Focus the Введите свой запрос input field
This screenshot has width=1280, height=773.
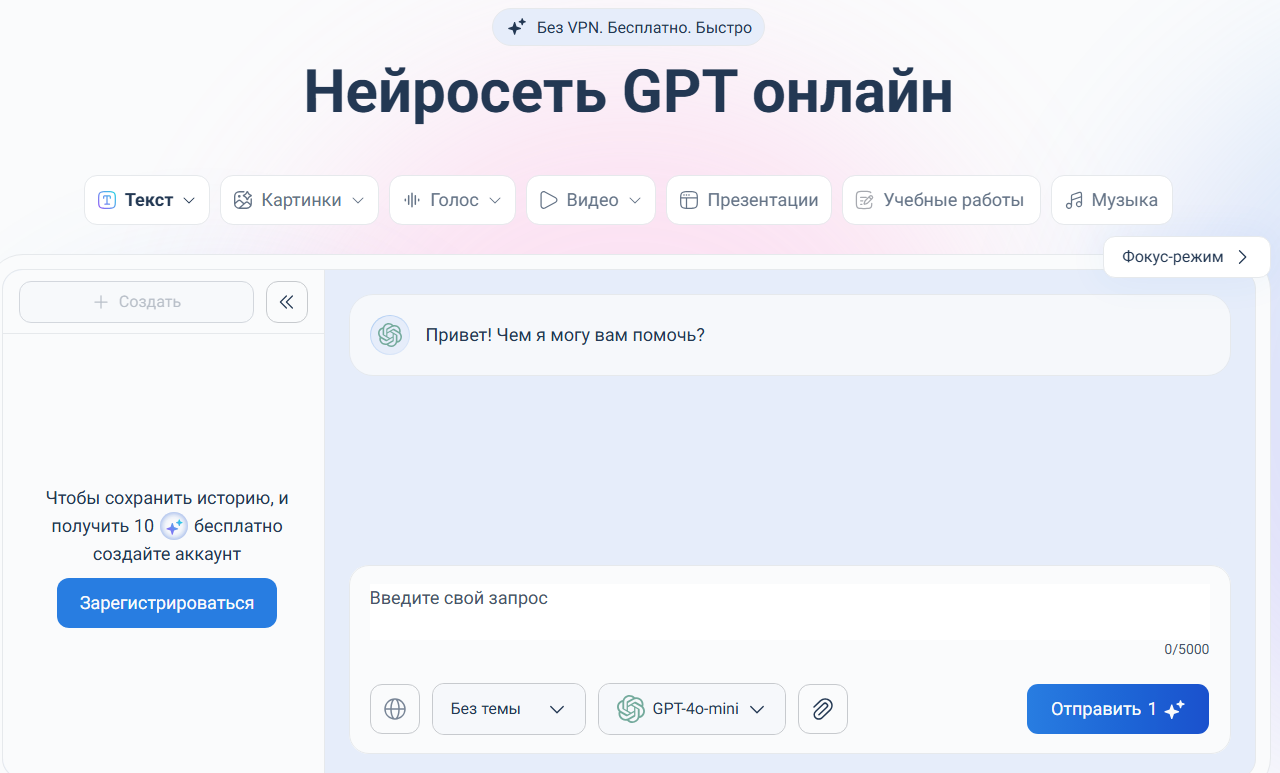[789, 611]
